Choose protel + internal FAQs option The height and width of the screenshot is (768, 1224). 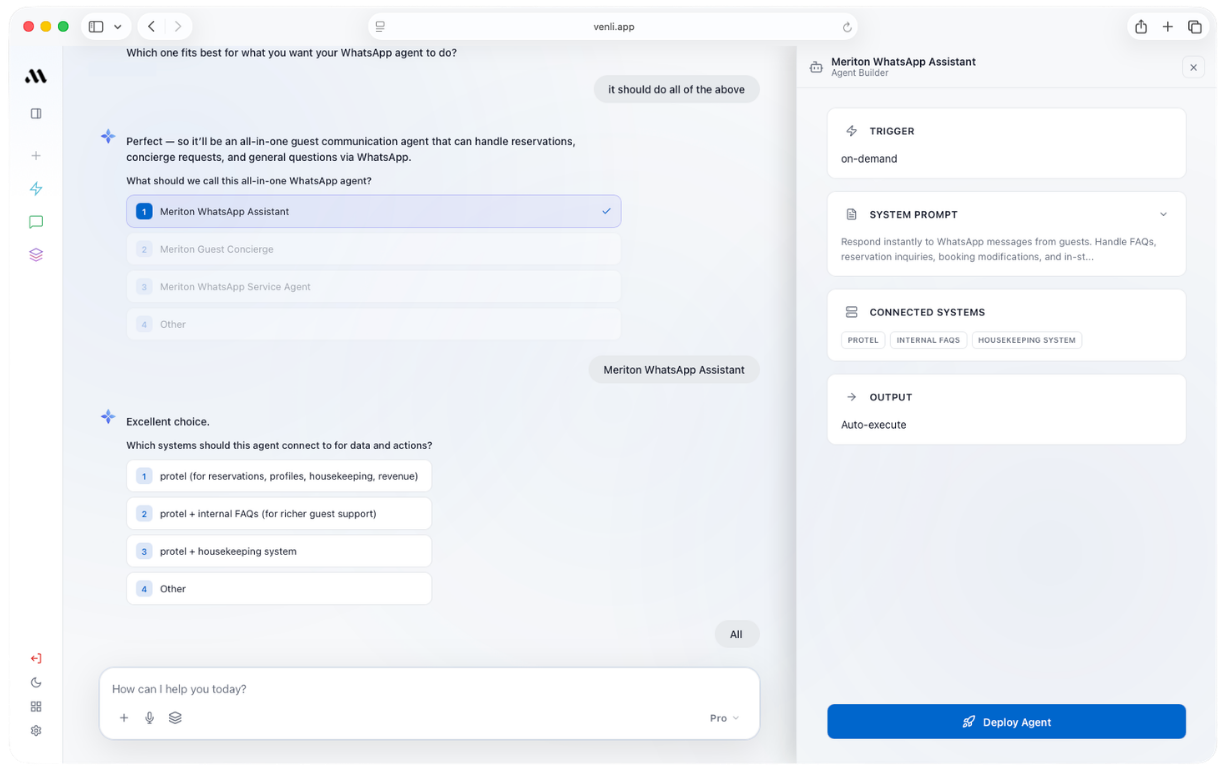point(279,514)
